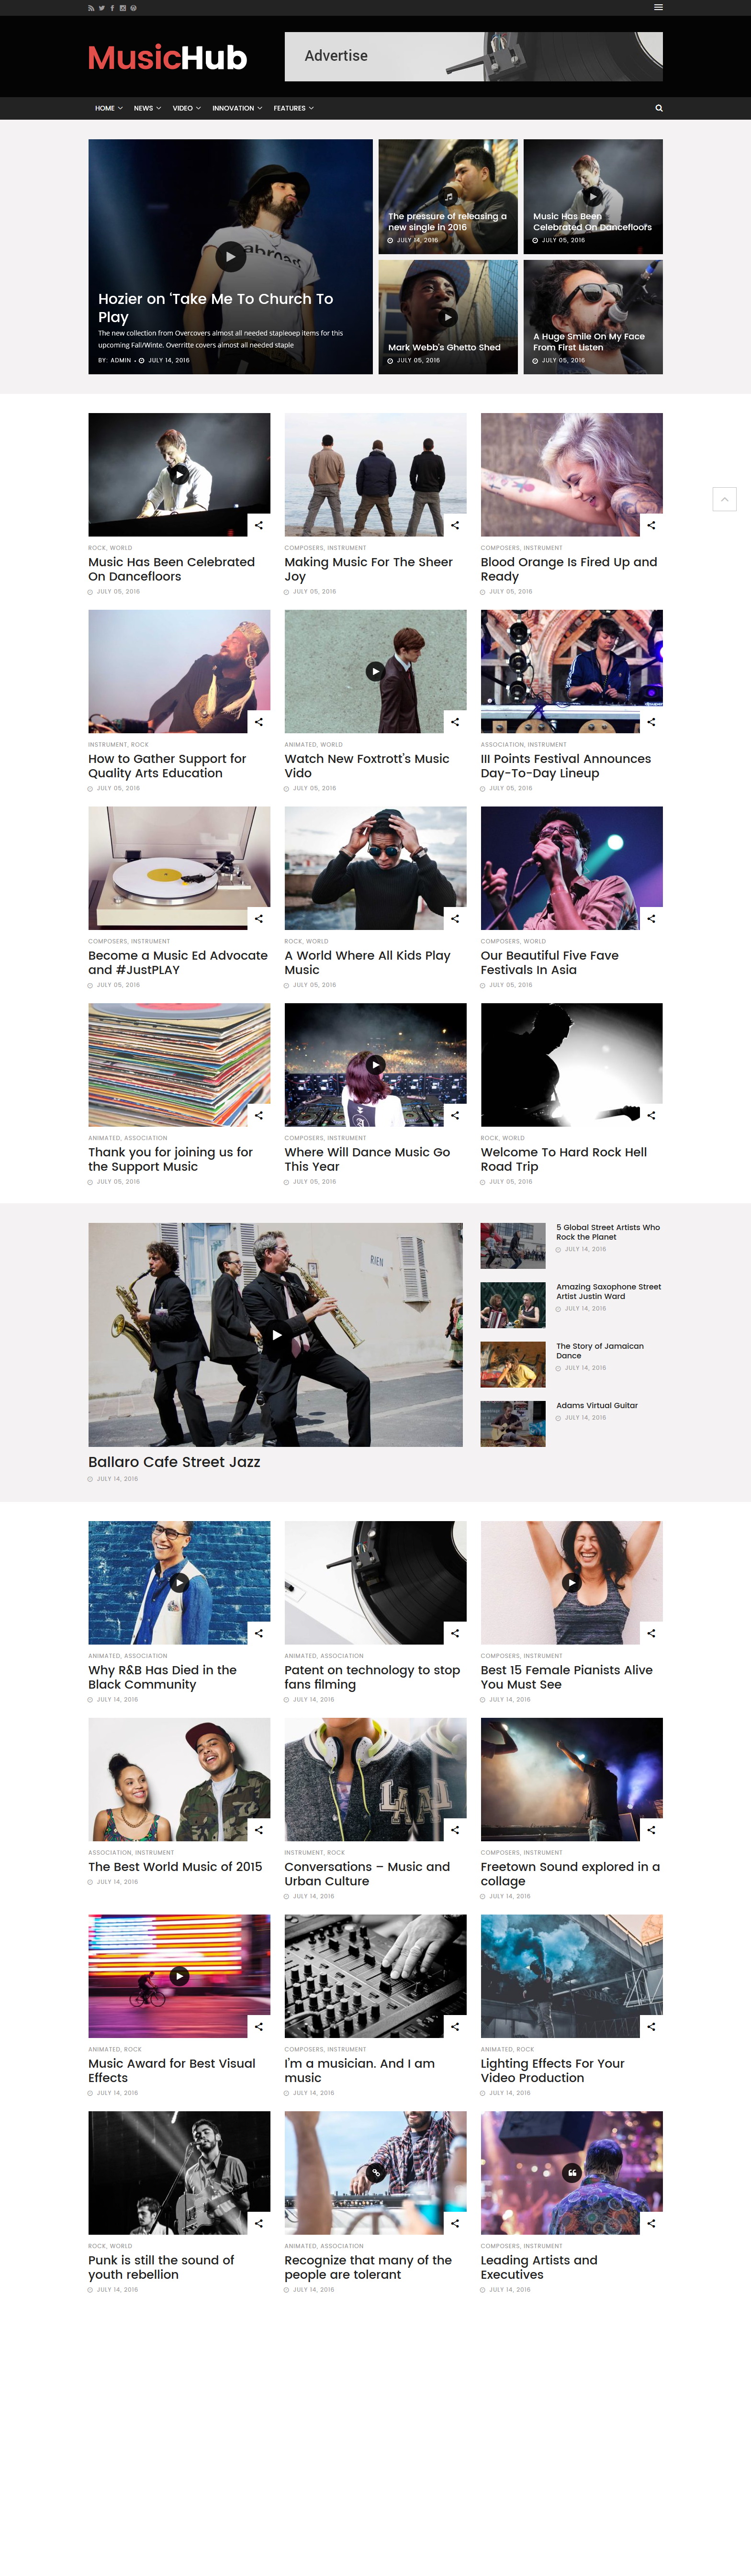Expand the News dropdown menu
This screenshot has width=751, height=2576.
[147, 108]
